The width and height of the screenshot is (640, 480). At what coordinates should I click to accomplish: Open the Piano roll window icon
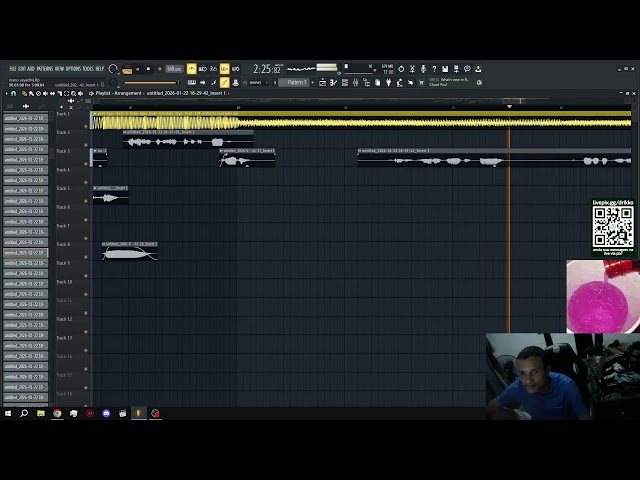333,82
